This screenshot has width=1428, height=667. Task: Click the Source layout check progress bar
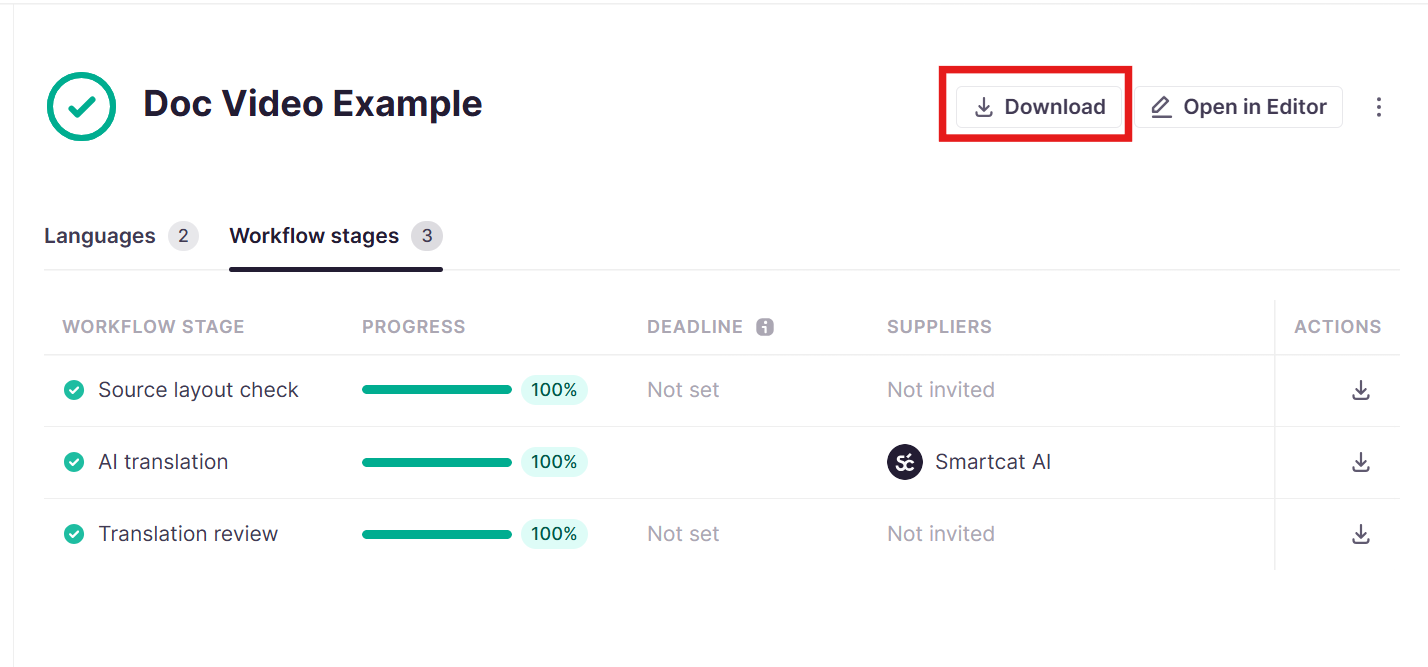437,390
